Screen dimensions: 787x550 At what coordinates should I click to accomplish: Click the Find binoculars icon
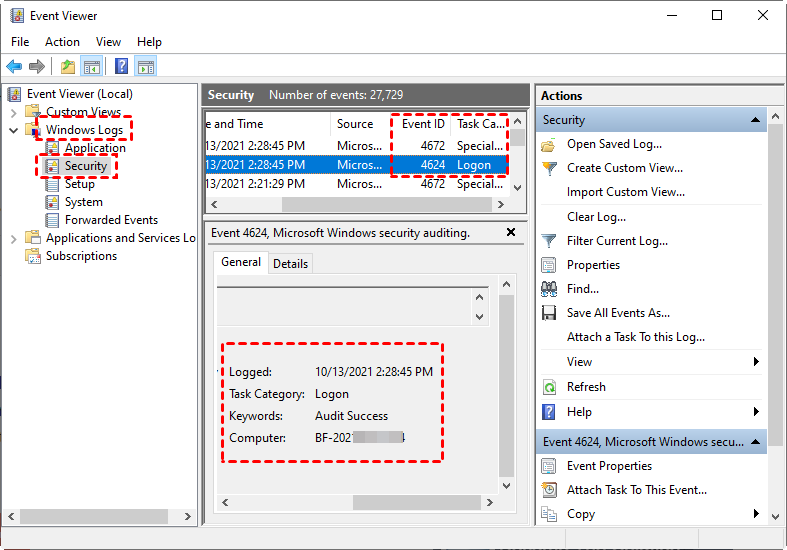click(549, 289)
